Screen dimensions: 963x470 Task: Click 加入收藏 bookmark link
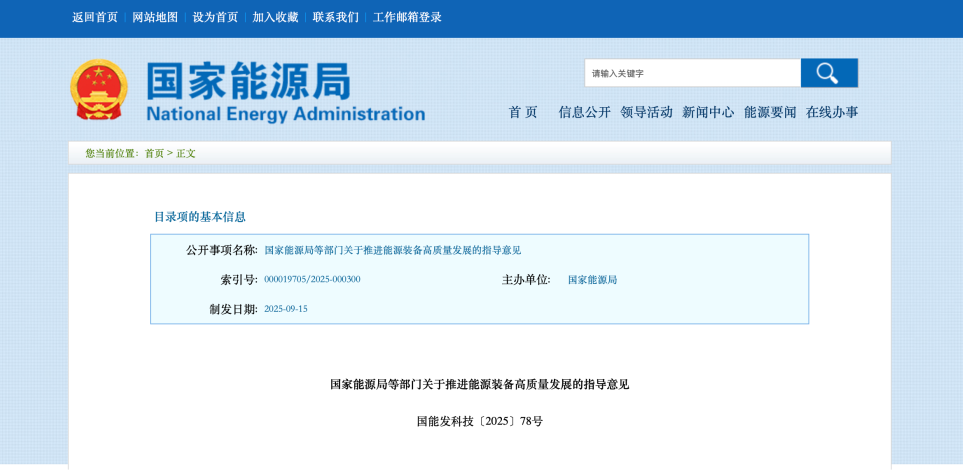point(275,17)
